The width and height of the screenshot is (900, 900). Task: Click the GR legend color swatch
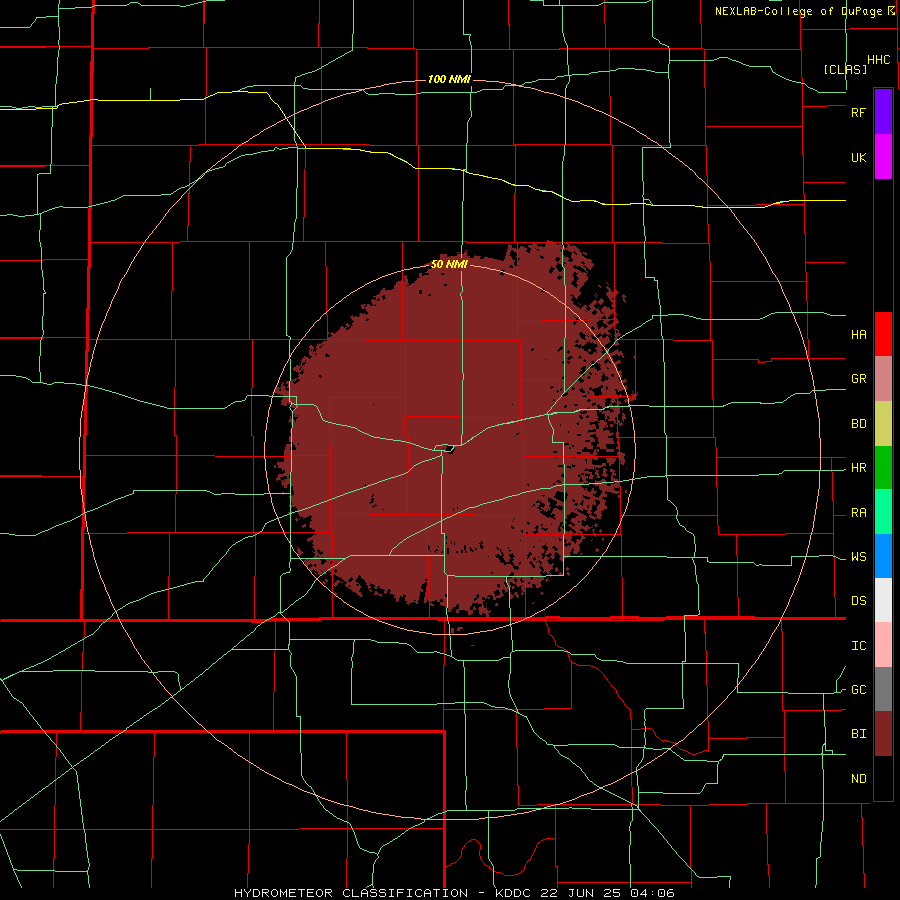[883, 379]
